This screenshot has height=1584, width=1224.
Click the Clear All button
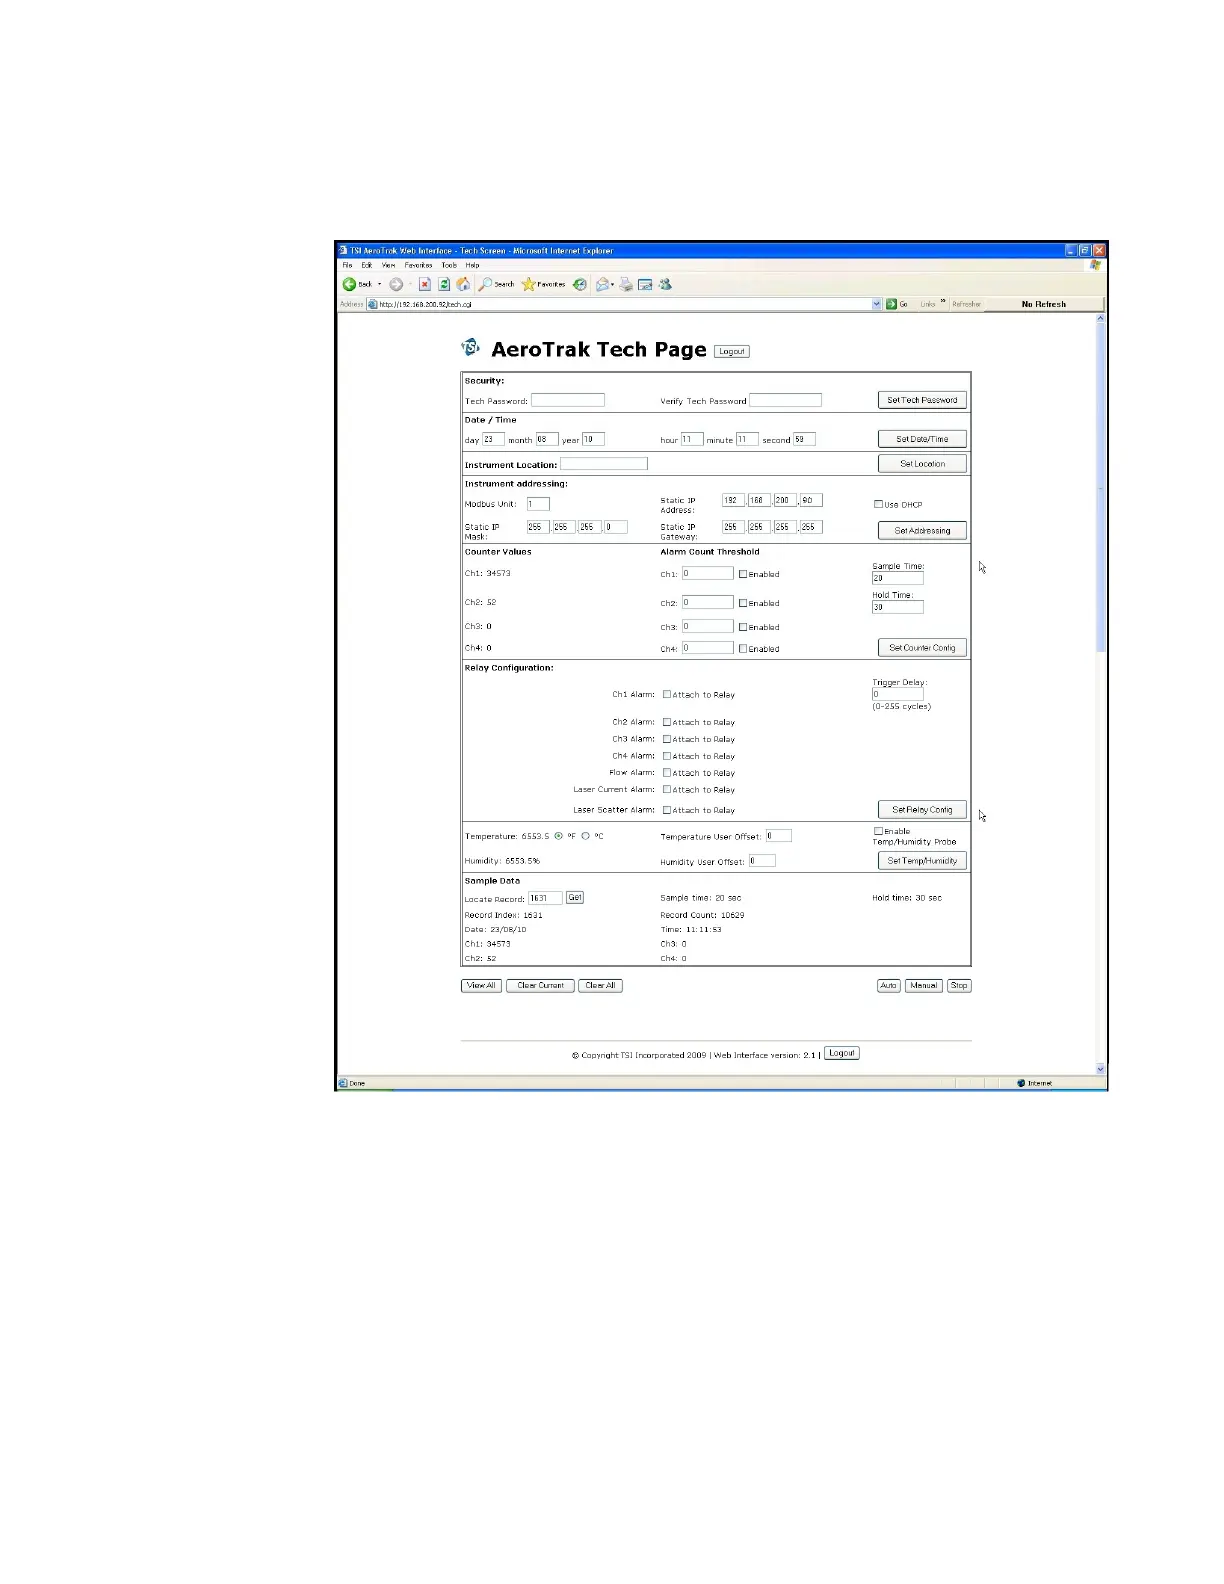point(600,986)
